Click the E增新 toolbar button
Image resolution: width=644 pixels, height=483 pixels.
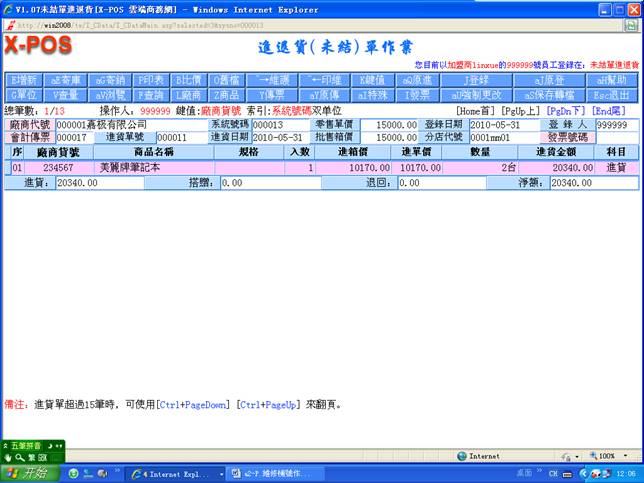[x=25, y=79]
